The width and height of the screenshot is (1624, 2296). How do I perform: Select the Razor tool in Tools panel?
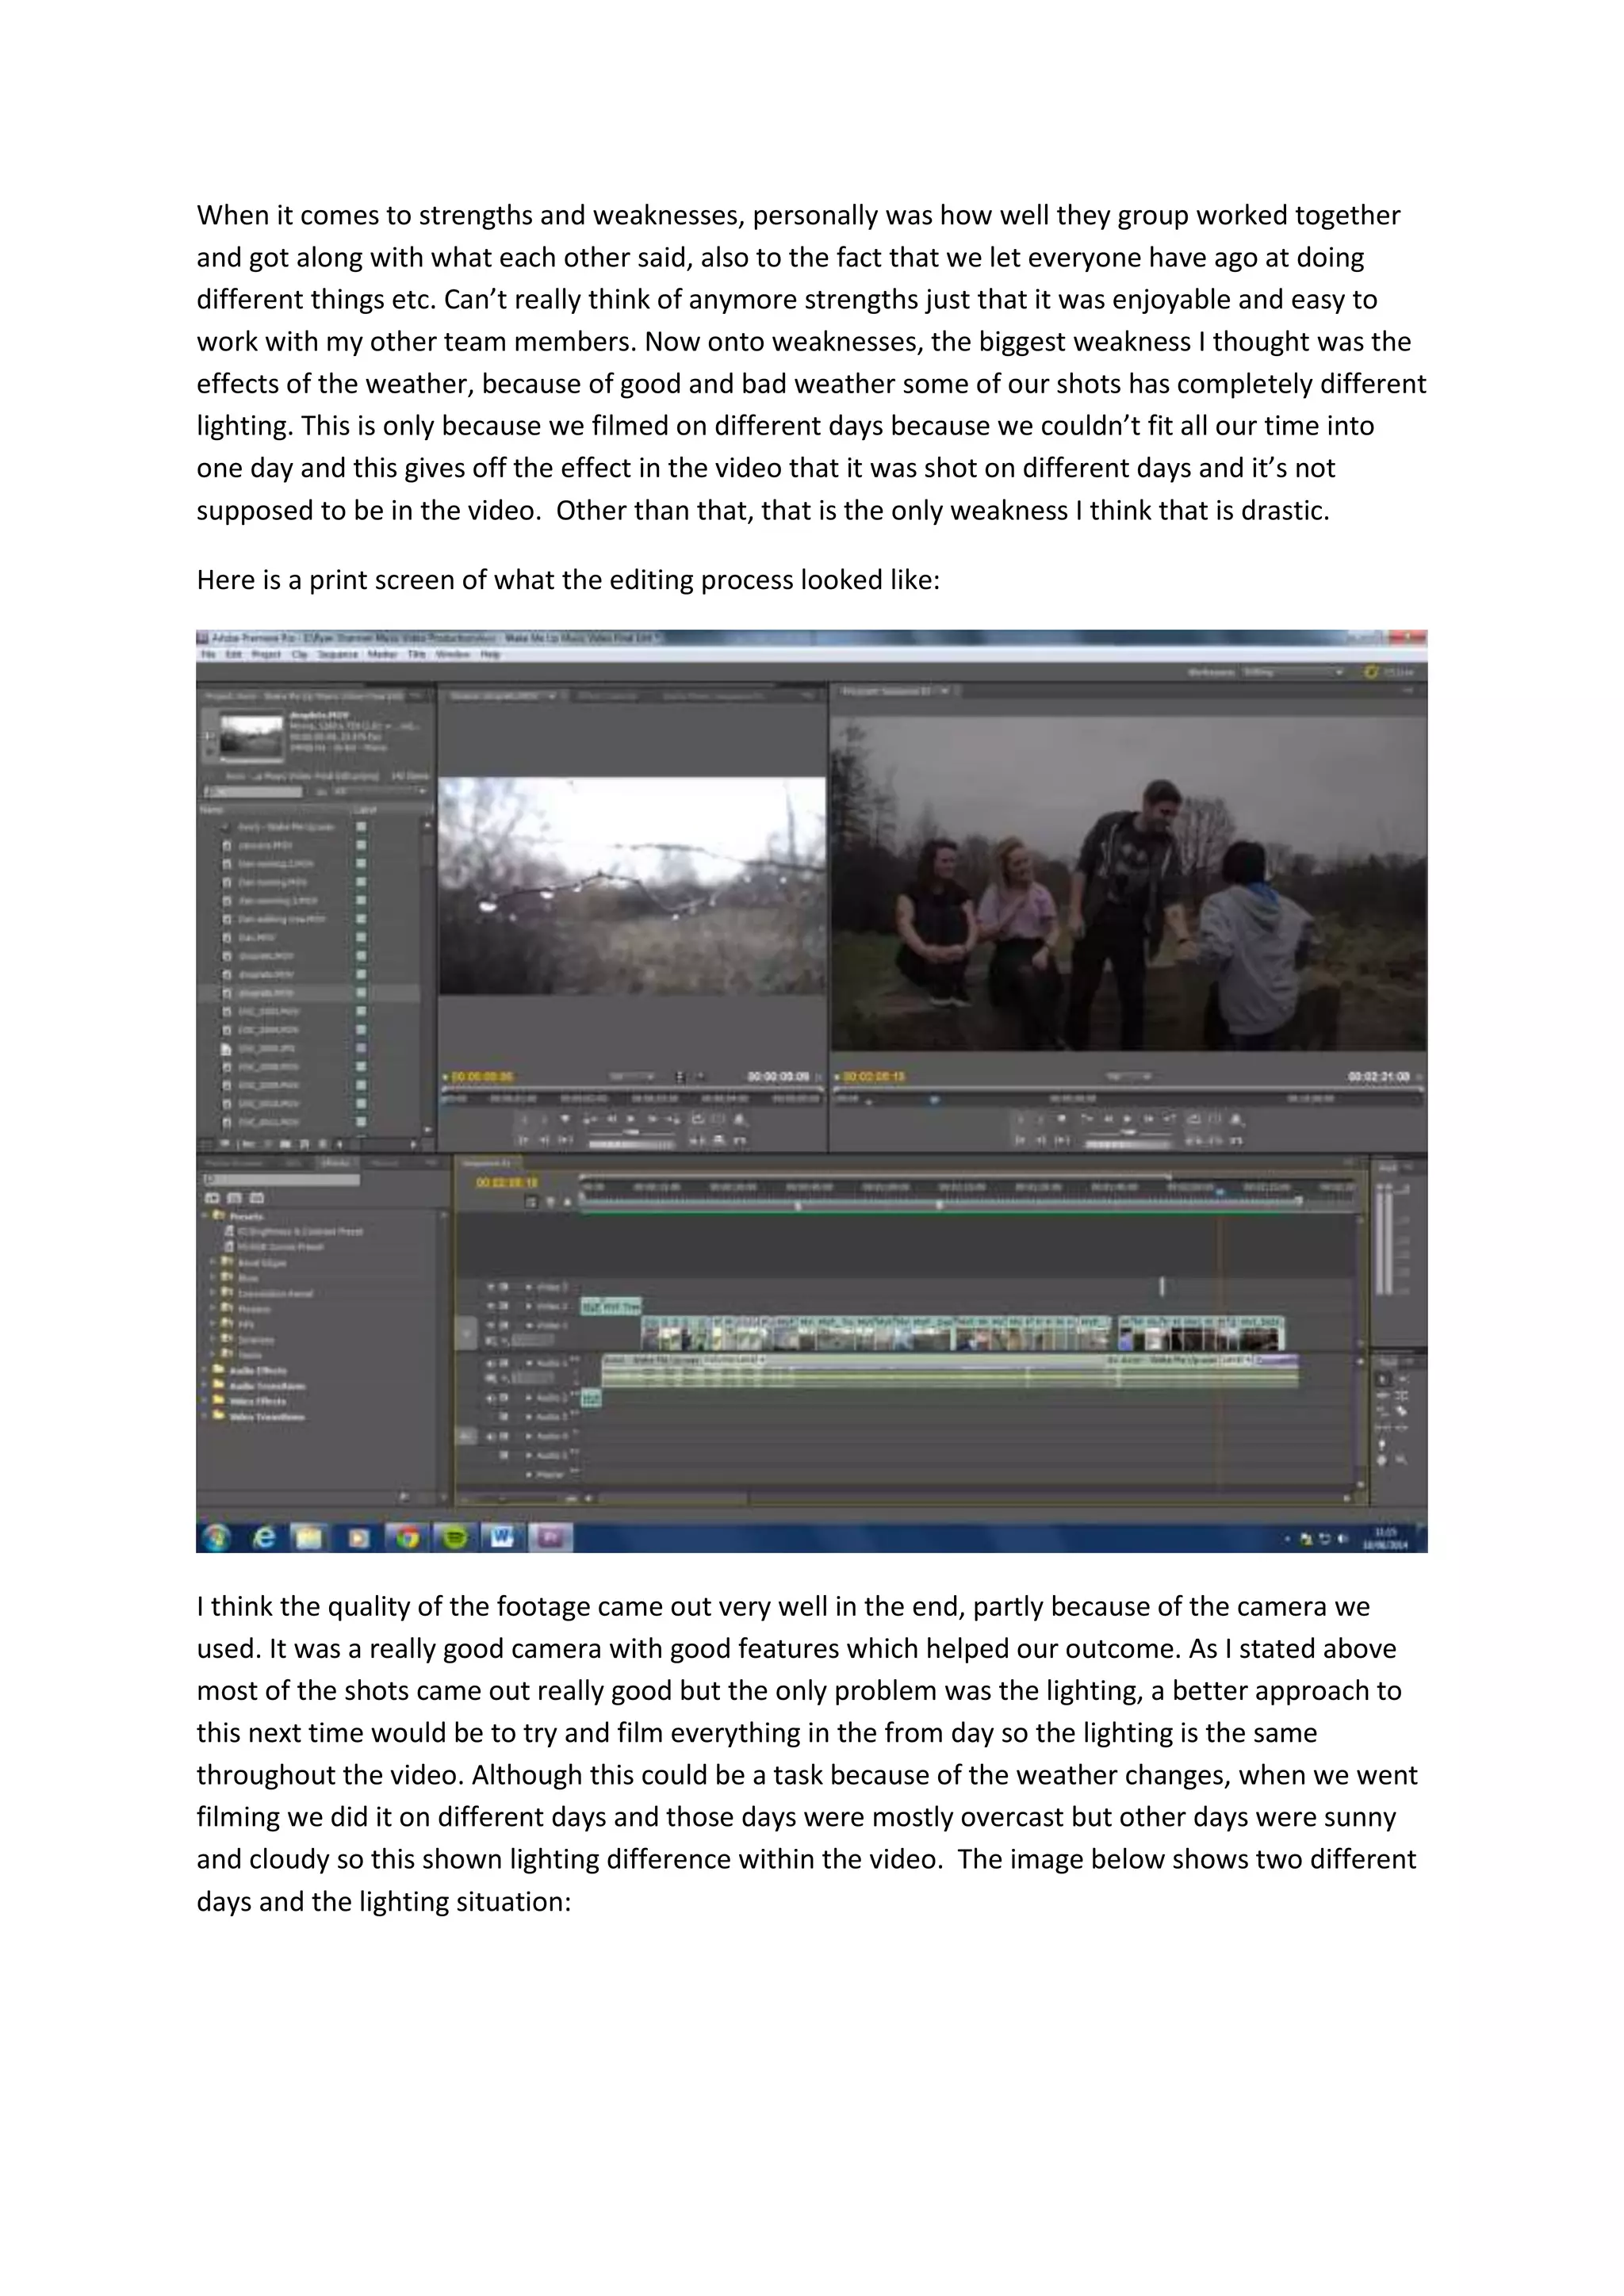pyautogui.click(x=1402, y=1410)
